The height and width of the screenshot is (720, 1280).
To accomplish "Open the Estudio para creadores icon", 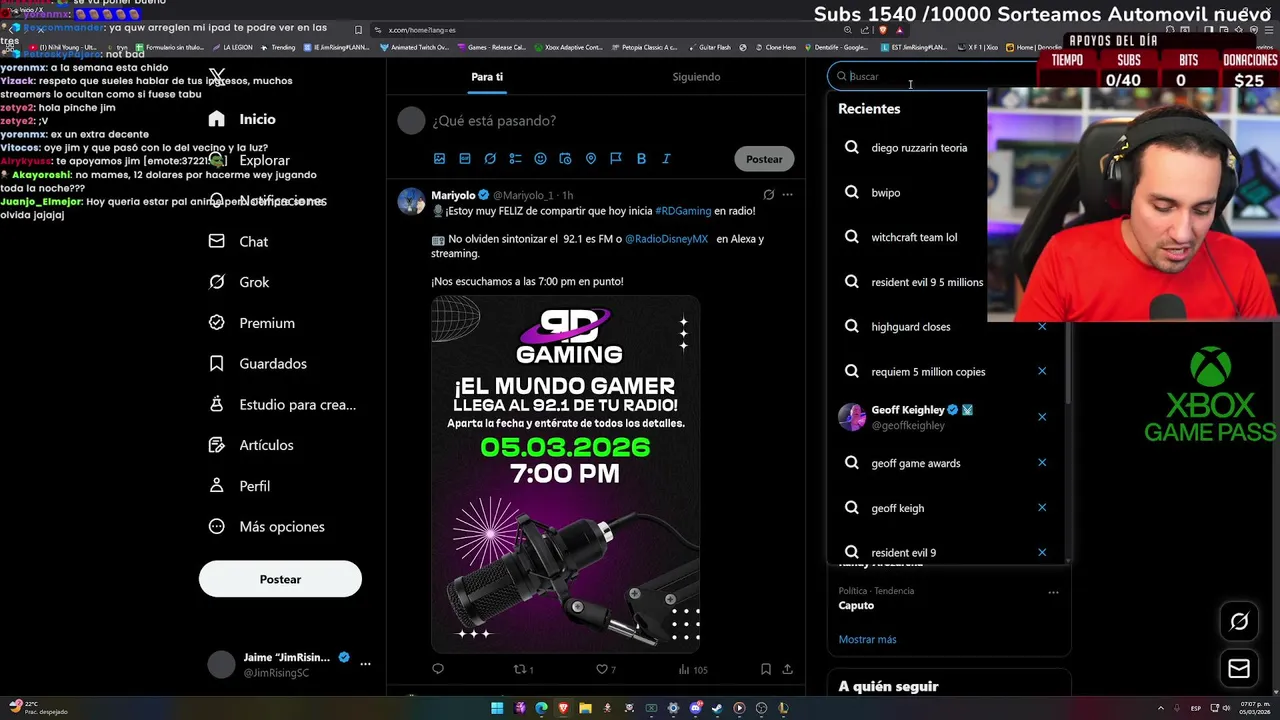I will 216,404.
